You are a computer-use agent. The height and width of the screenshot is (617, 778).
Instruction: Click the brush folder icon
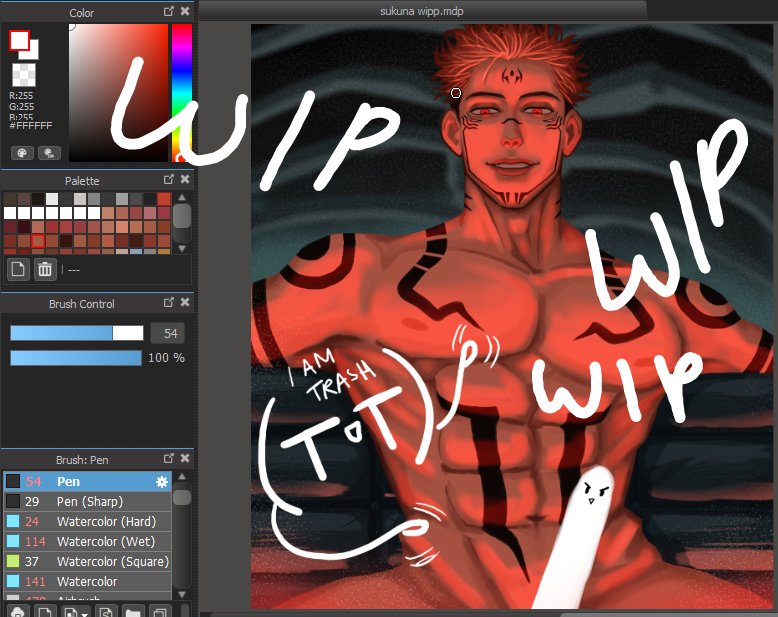(x=133, y=611)
